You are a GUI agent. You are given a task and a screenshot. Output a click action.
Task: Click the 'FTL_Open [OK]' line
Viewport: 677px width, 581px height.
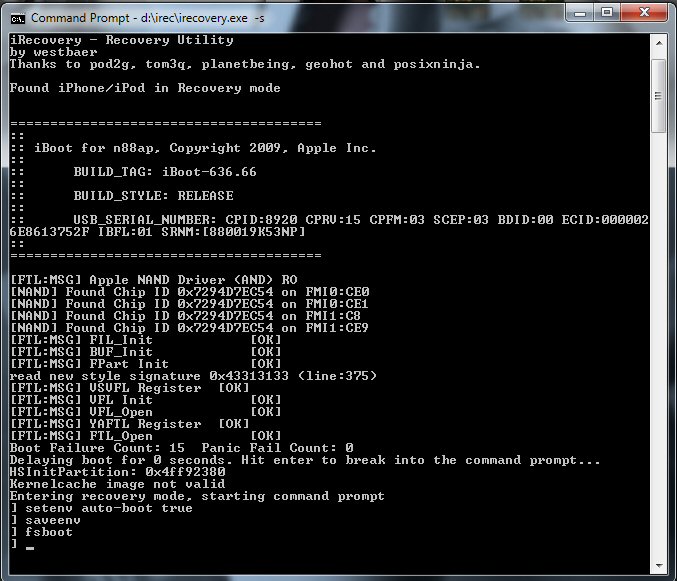(x=146, y=436)
